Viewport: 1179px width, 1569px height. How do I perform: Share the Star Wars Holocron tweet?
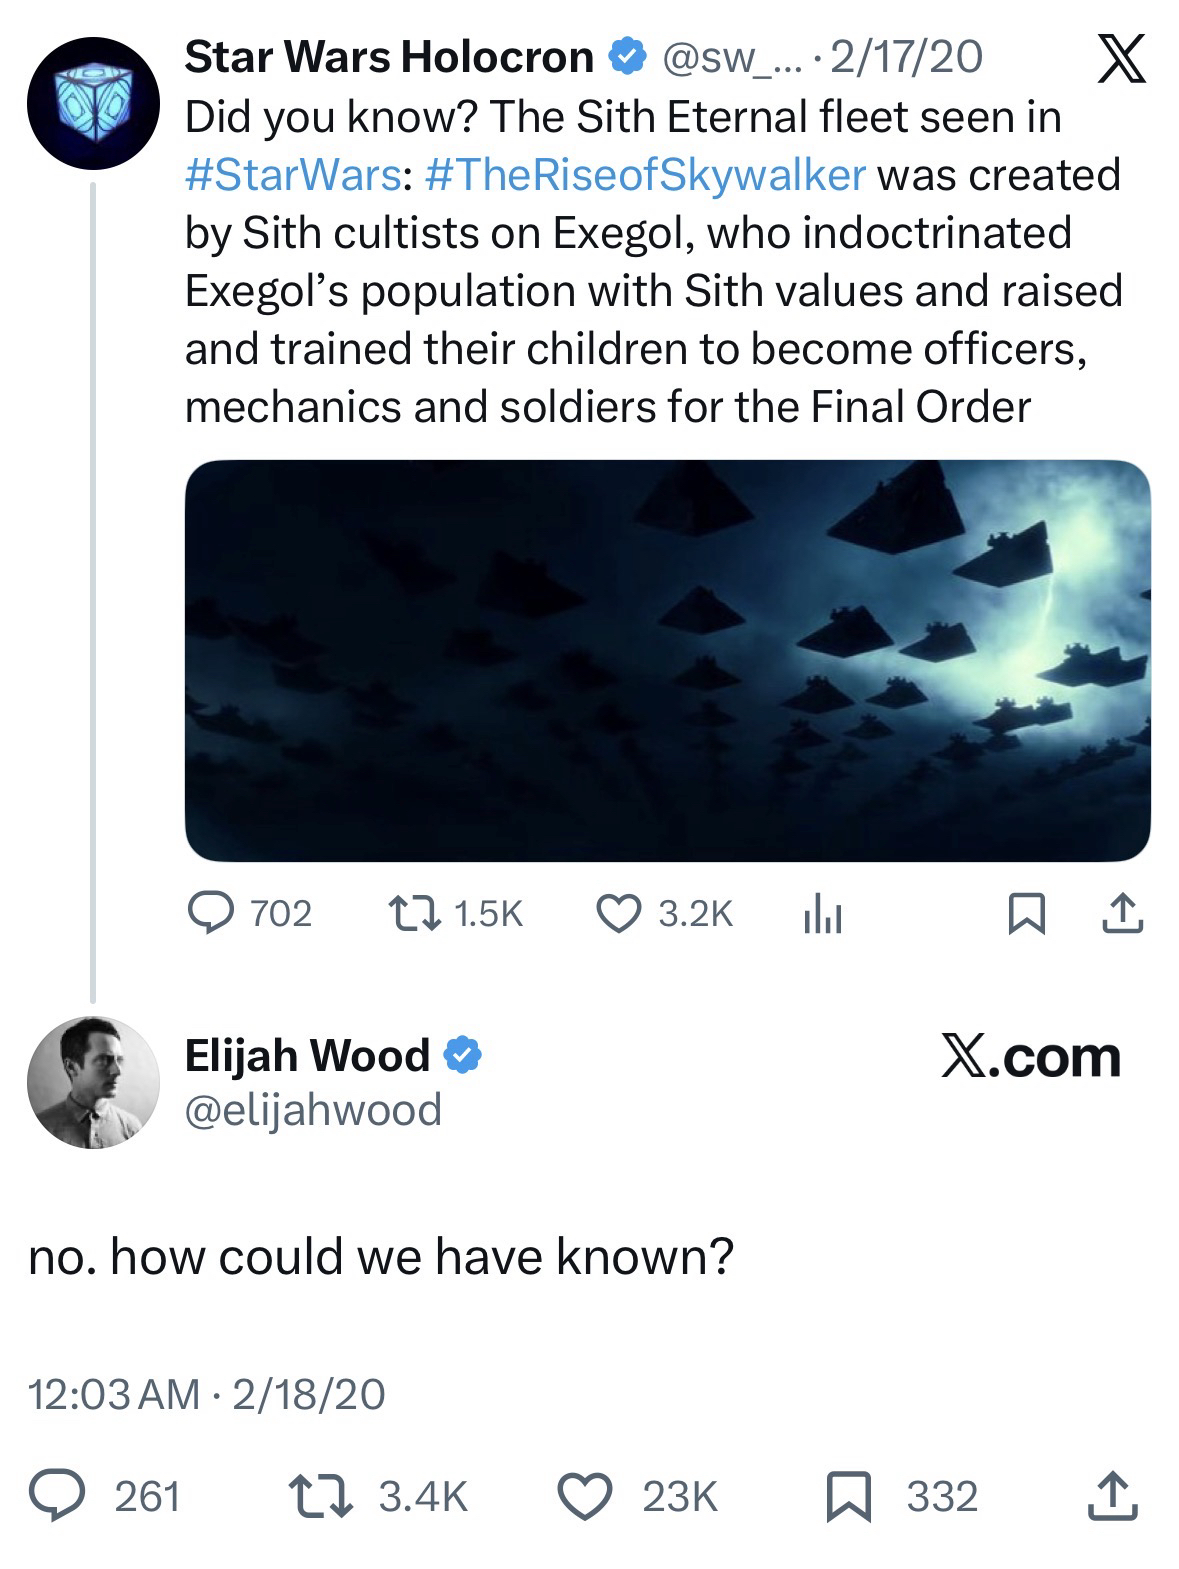pos(1123,914)
